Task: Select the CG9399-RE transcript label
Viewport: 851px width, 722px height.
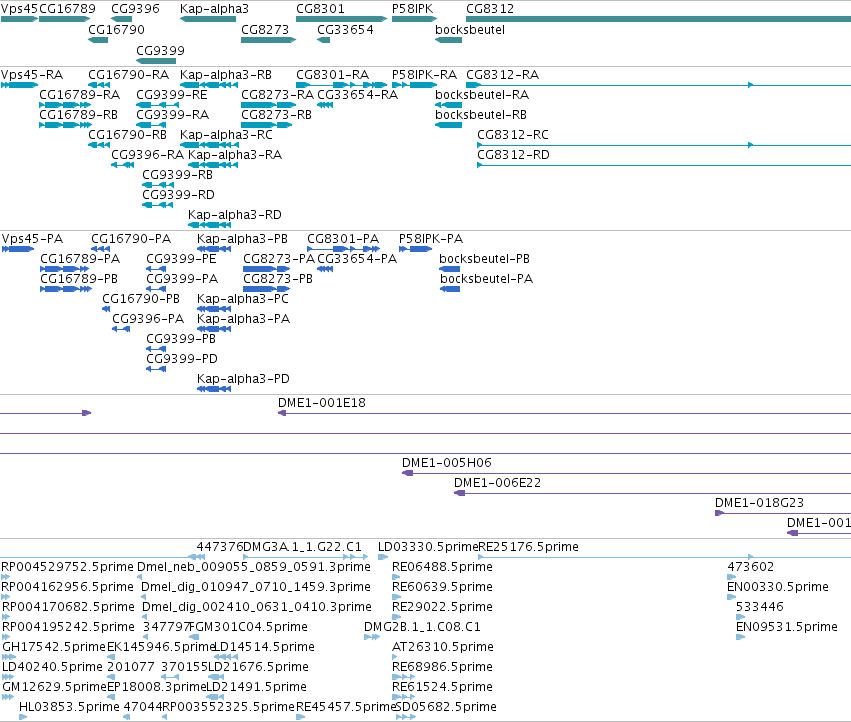Action: [x=172, y=95]
